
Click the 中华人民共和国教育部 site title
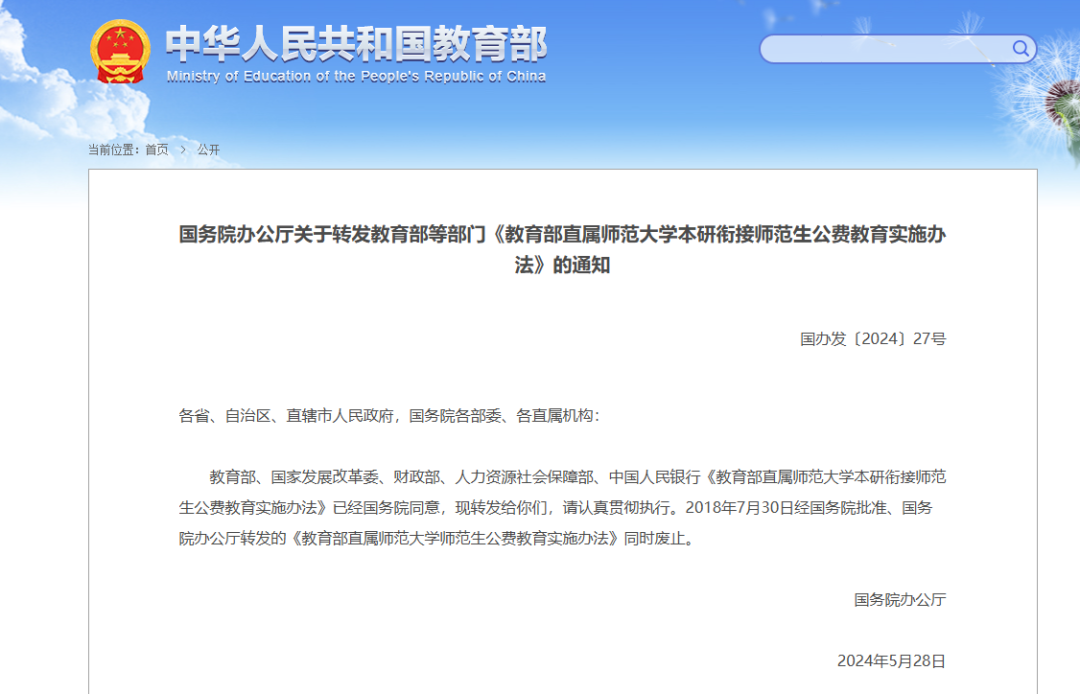pyautogui.click(x=356, y=43)
